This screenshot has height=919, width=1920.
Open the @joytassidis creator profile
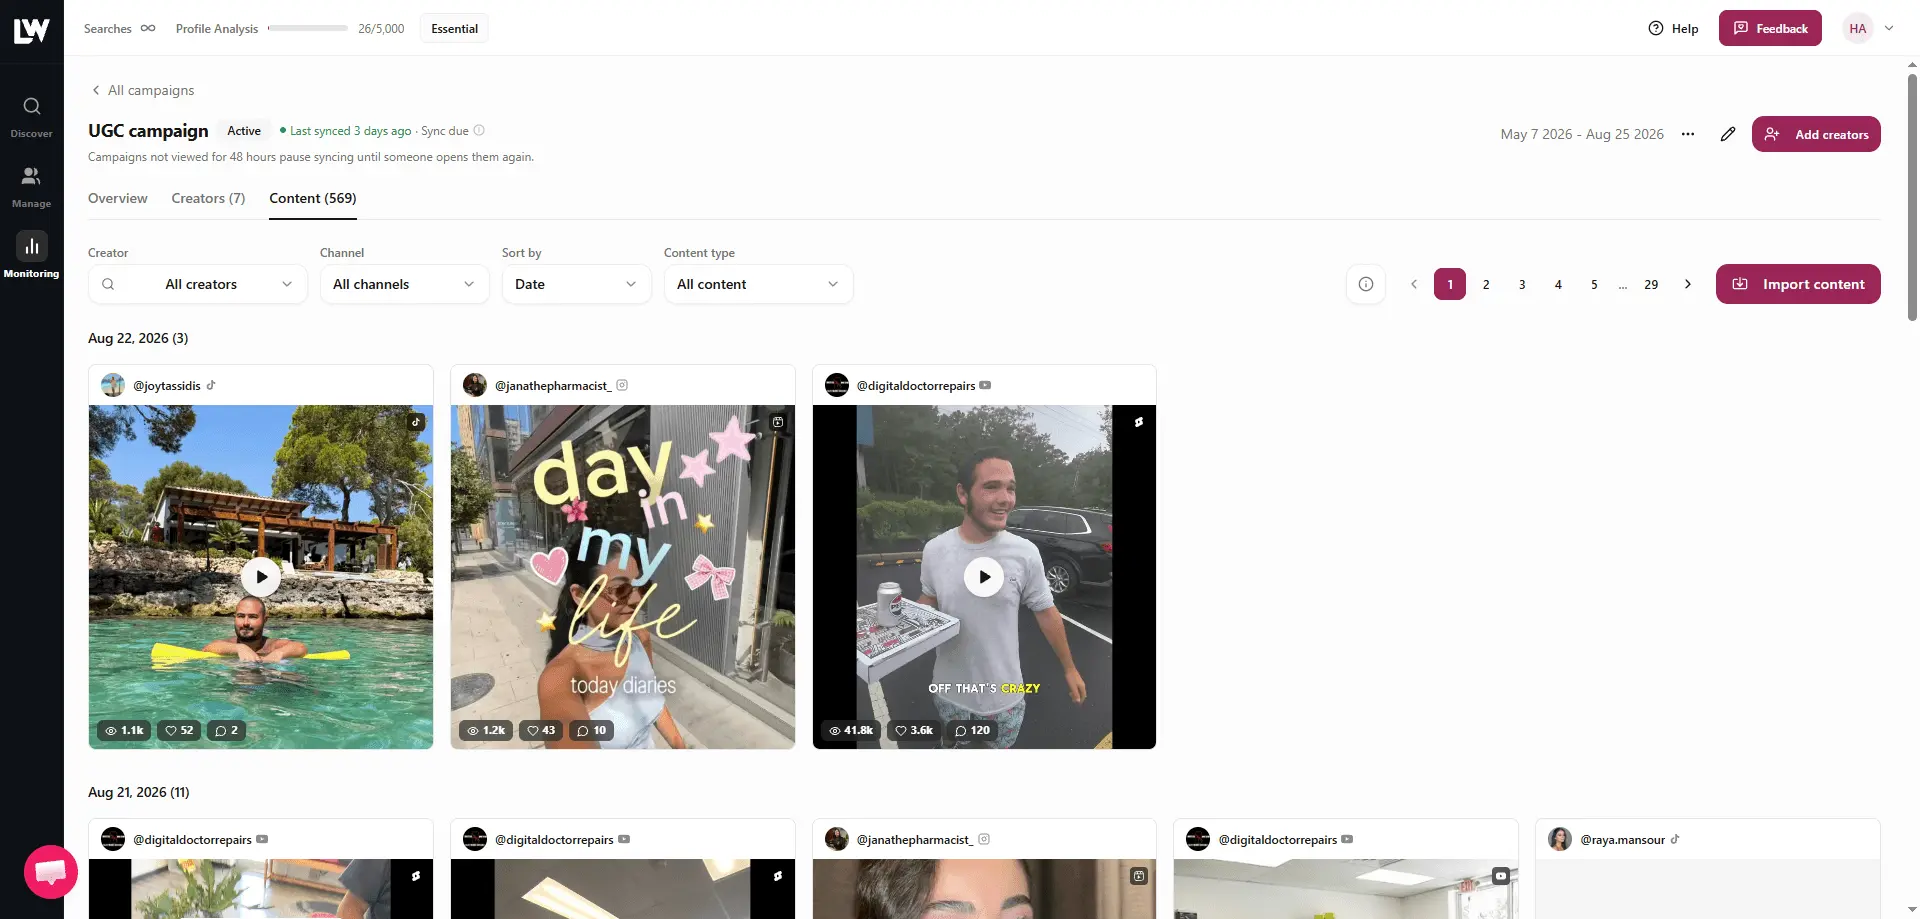[167, 386]
